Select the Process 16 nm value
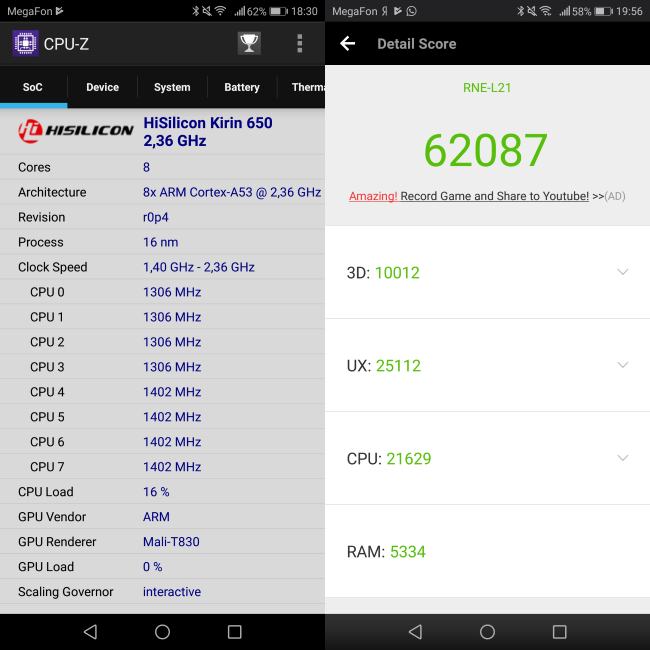Viewport: 650px width, 650px height. [x=160, y=242]
